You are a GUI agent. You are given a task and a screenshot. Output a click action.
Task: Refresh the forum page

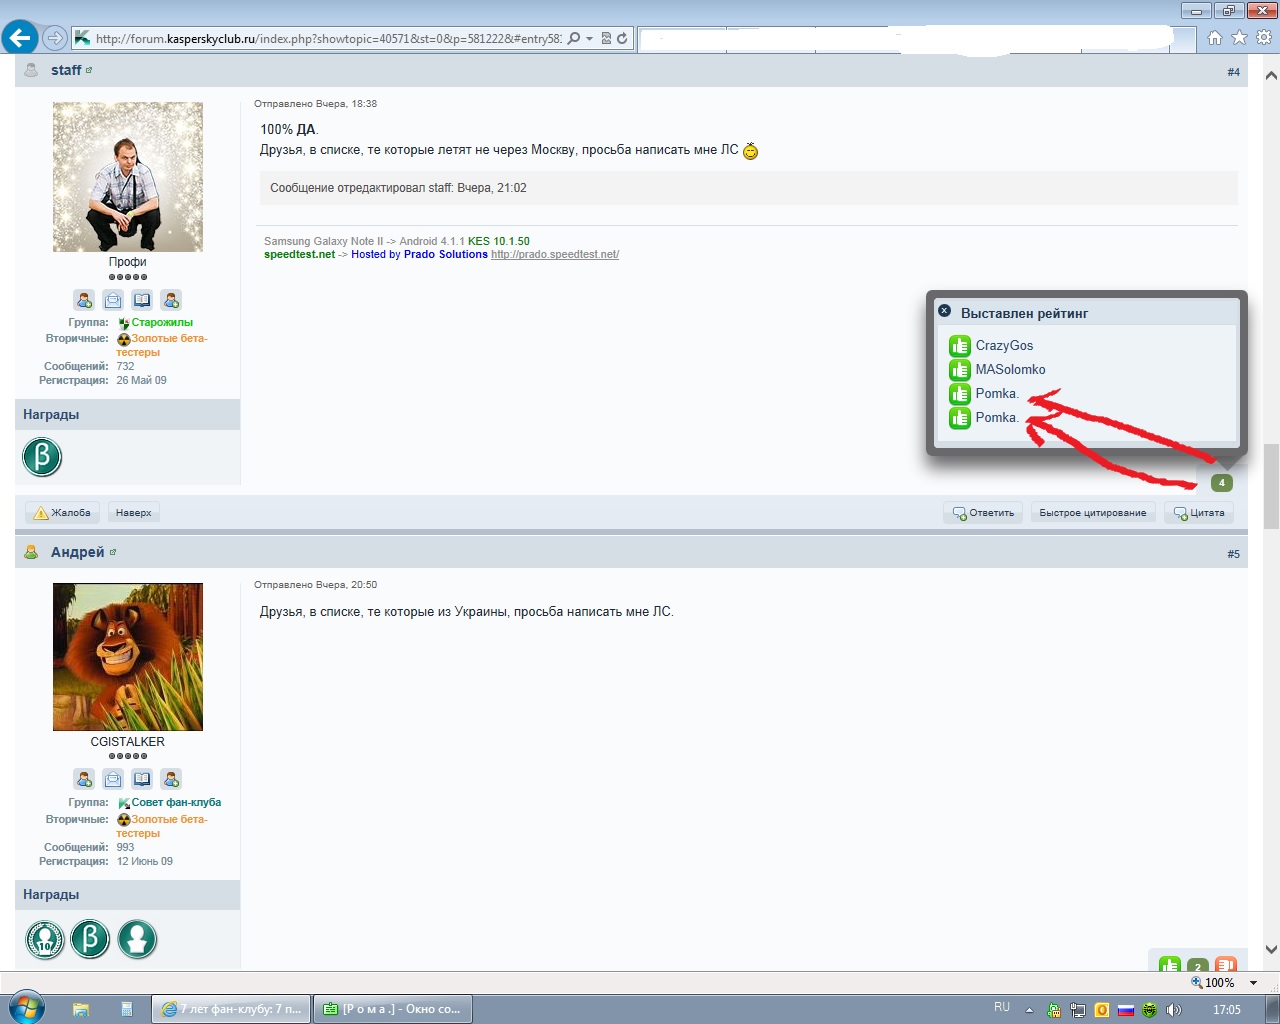tap(622, 39)
